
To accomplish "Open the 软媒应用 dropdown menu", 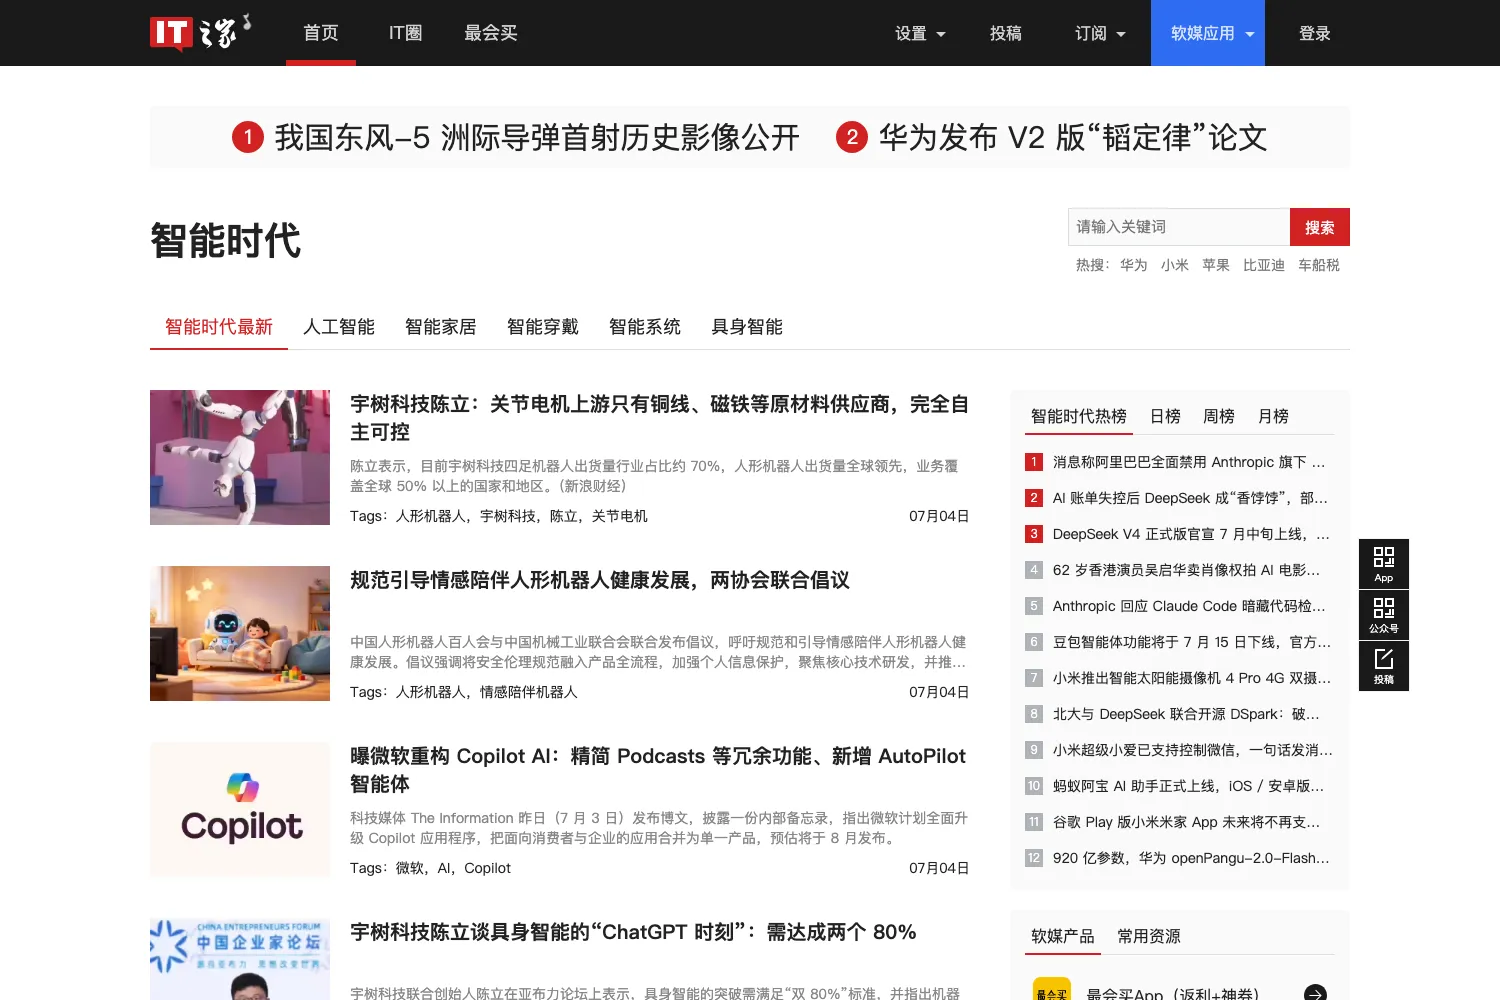I will 1208,33.
